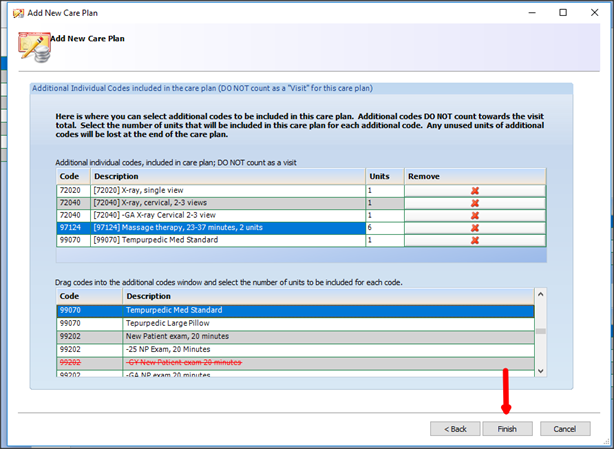Delete the Massage therapy code row
Viewport: 614px width, 449px height.
[475, 228]
